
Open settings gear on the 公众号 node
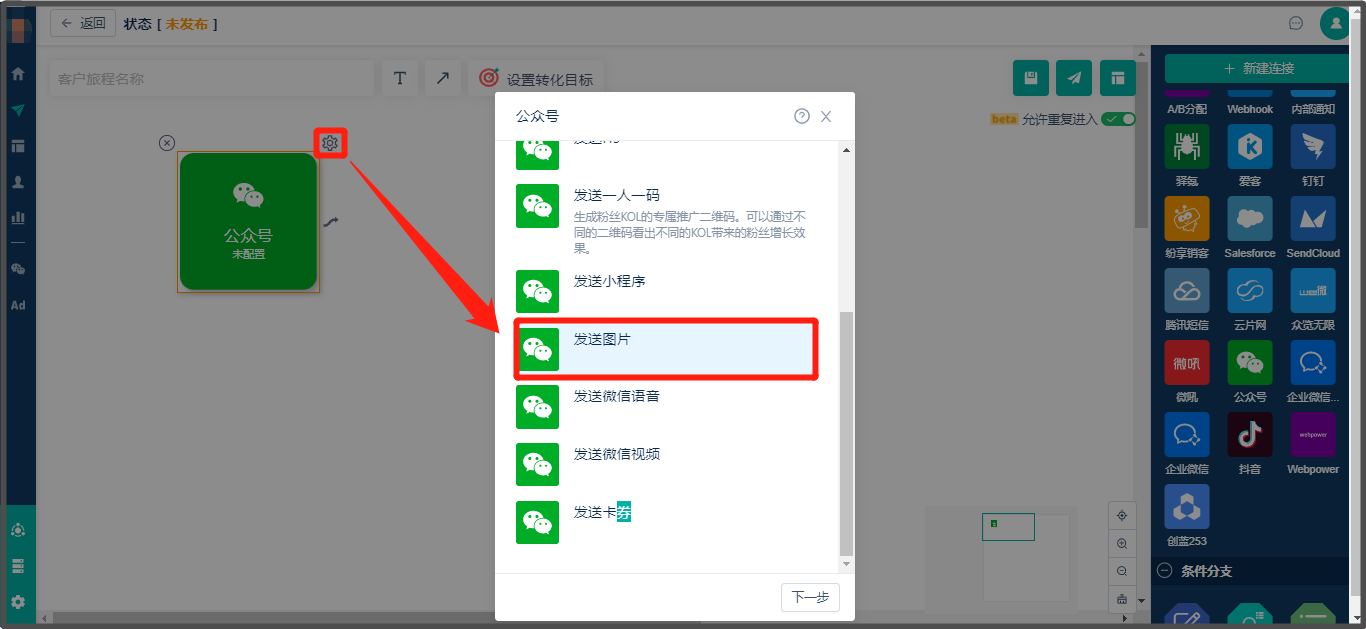click(330, 143)
